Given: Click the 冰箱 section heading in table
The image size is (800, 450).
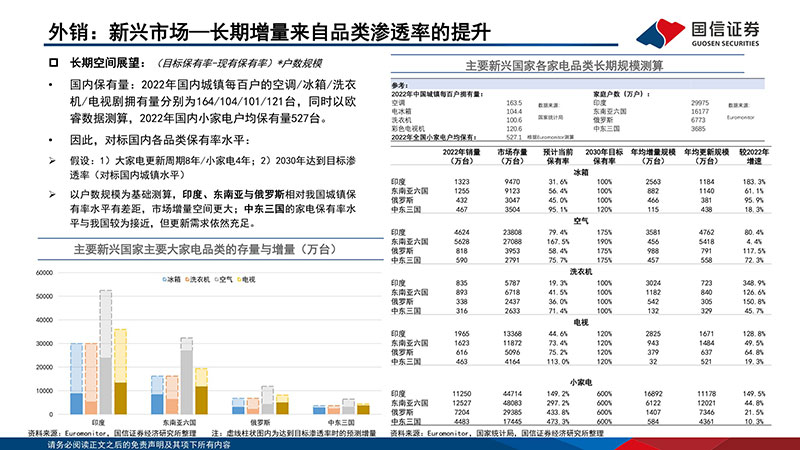Looking at the screenshot, I should pyautogui.click(x=581, y=172).
